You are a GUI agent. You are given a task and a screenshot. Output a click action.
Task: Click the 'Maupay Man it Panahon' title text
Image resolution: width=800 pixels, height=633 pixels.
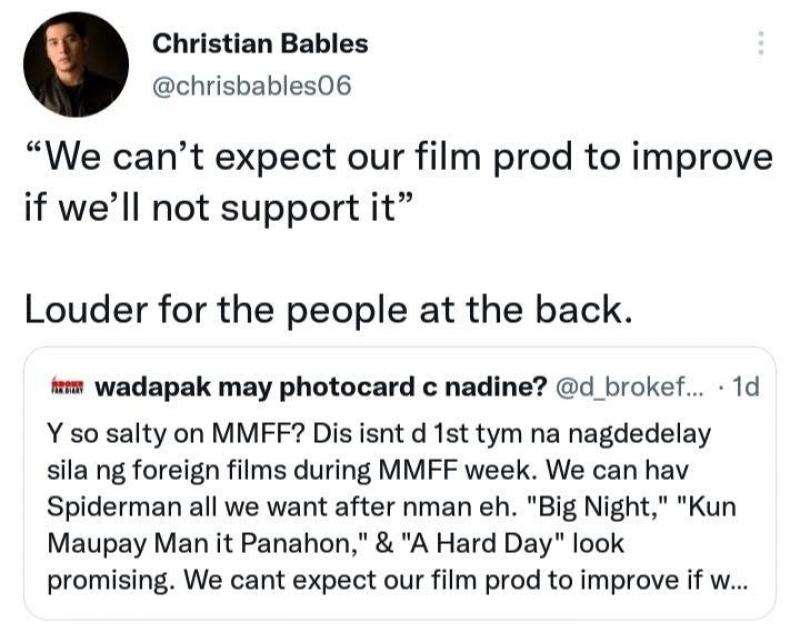(171, 544)
